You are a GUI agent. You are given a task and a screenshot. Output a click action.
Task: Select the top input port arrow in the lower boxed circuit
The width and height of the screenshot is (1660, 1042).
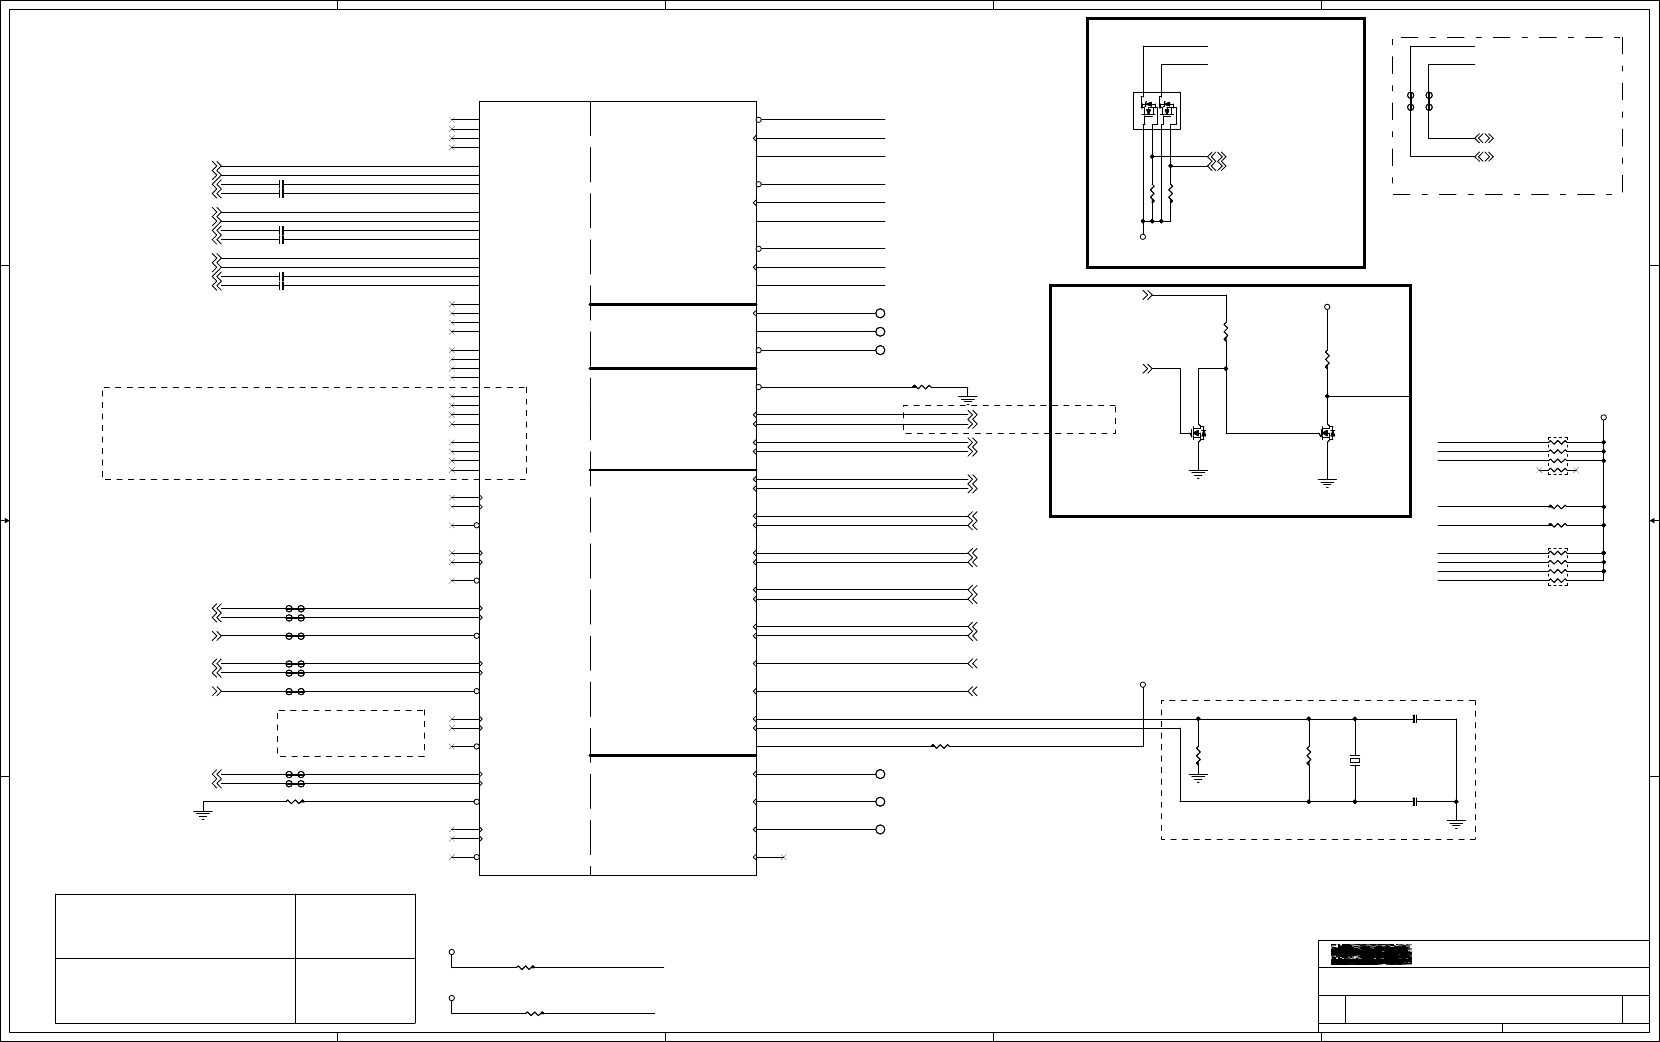pos(1148,296)
